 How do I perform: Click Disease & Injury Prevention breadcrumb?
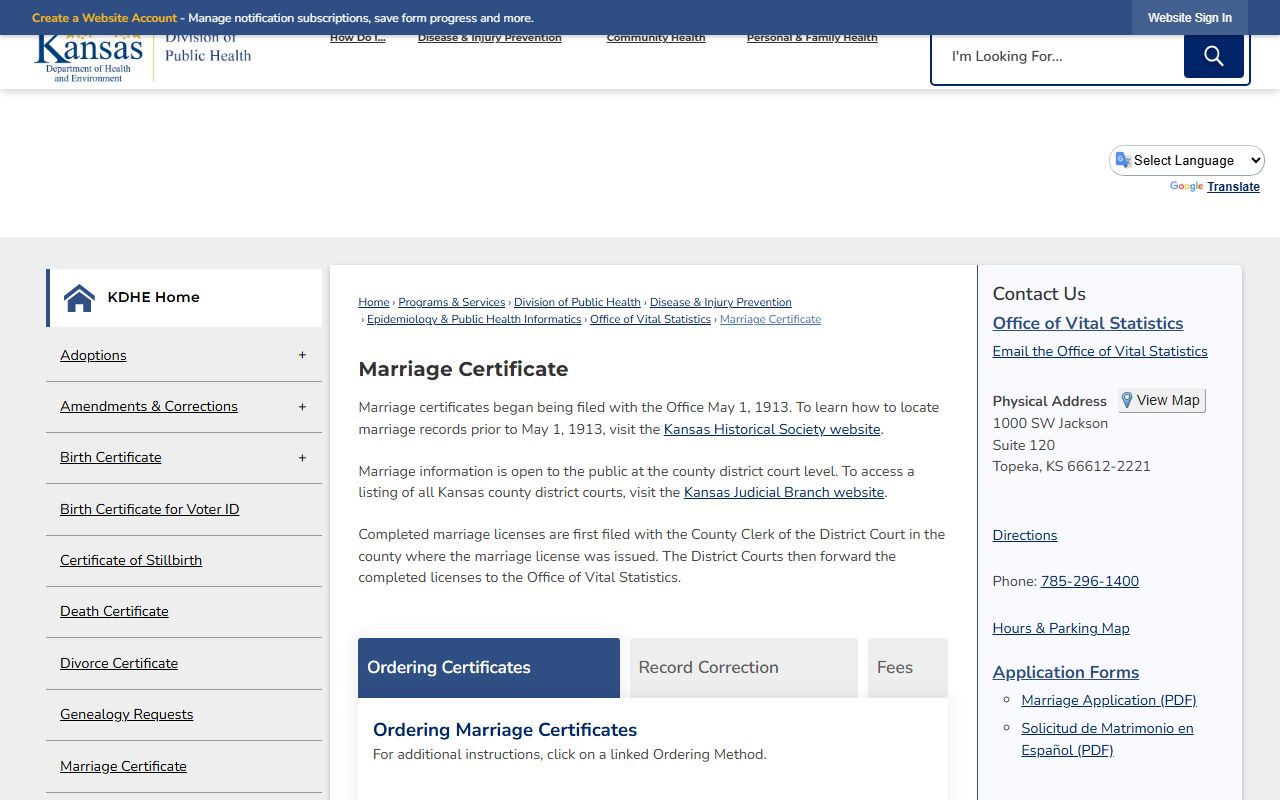(720, 302)
